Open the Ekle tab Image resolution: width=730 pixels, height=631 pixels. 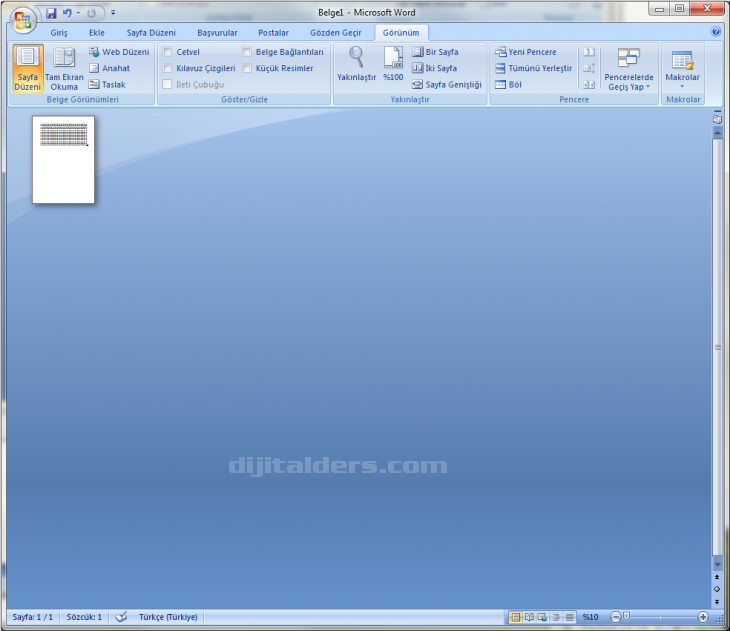pos(97,33)
